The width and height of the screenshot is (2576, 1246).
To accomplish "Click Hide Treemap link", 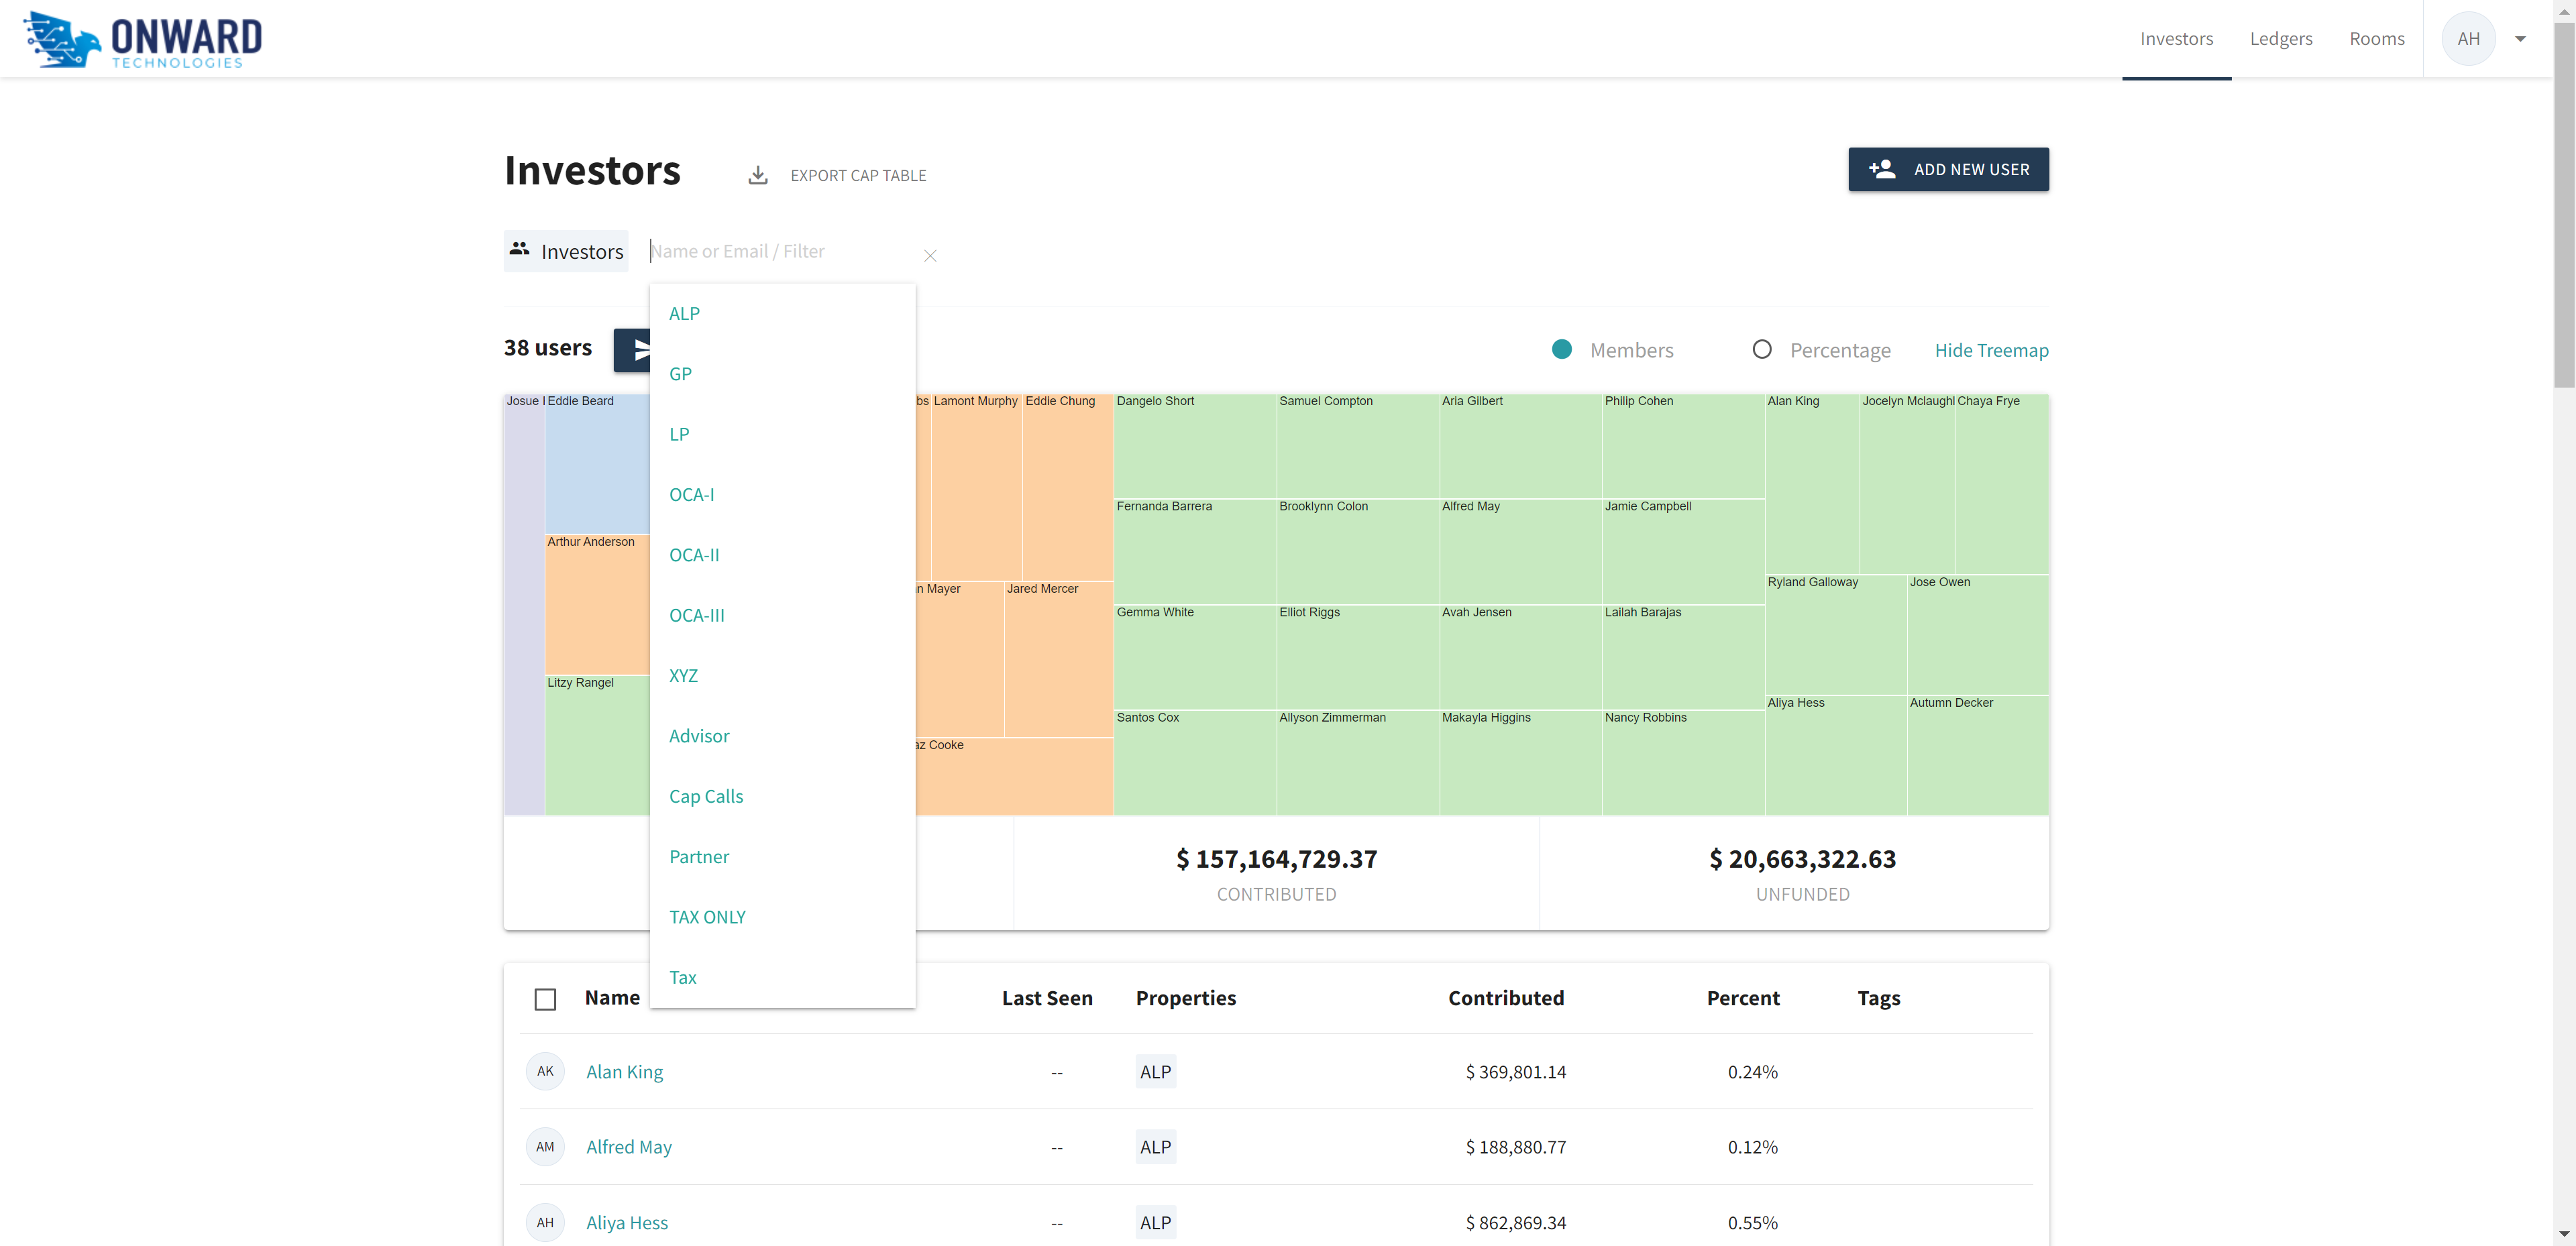I will (x=1991, y=350).
